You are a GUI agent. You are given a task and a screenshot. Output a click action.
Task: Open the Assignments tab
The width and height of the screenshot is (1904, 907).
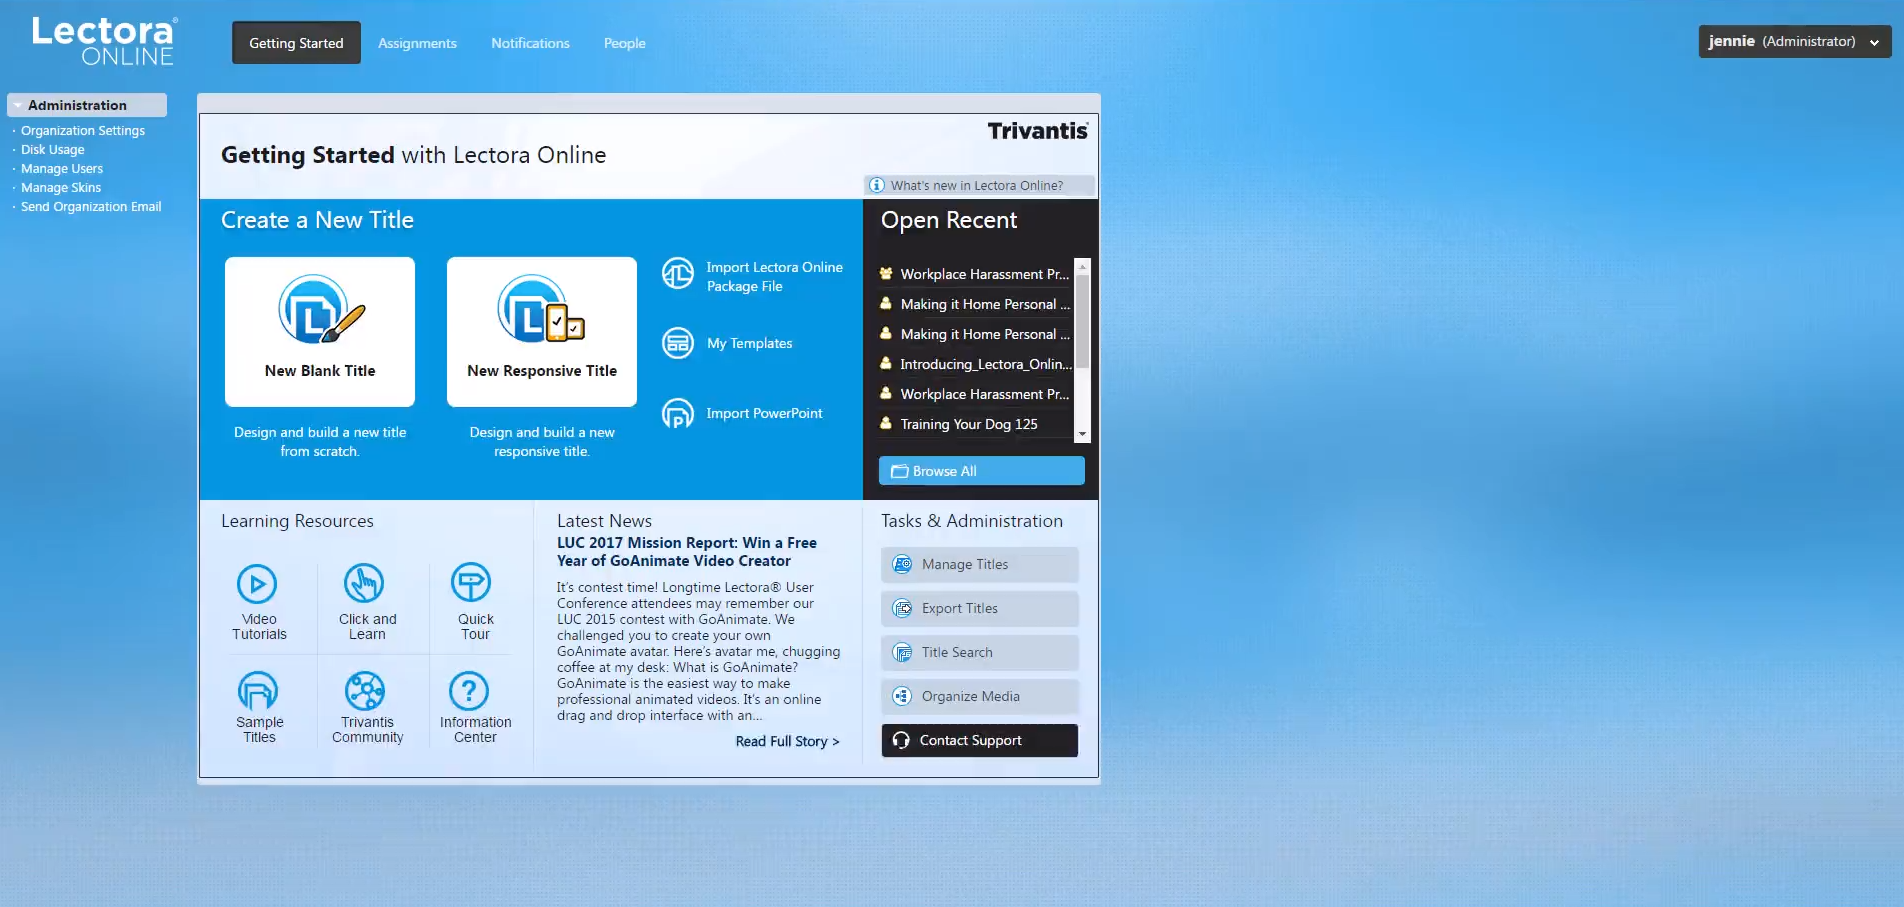tap(417, 43)
